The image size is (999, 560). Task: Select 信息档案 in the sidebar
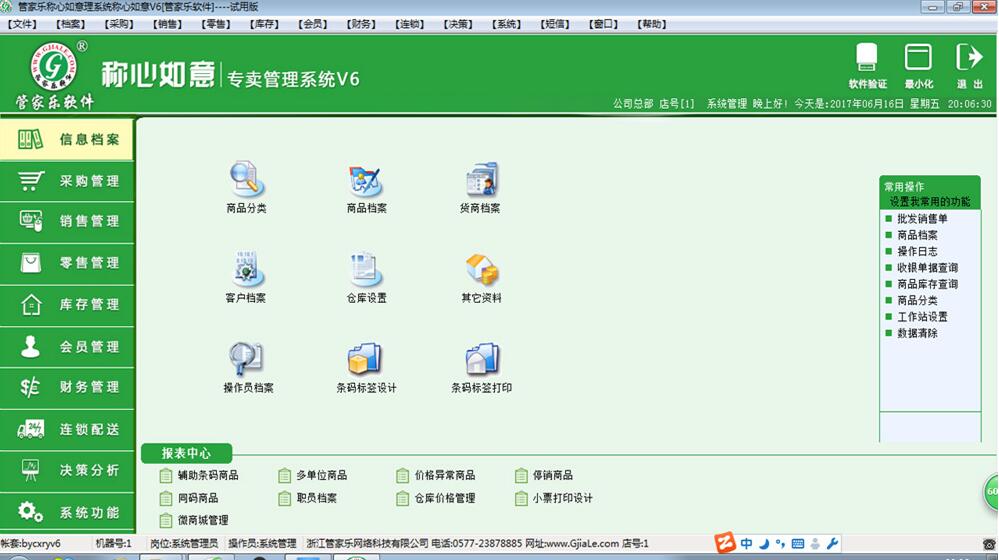(67, 140)
